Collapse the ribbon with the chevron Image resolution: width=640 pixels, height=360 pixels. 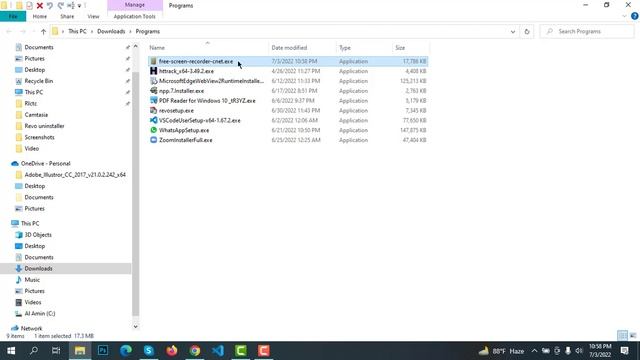(624, 16)
